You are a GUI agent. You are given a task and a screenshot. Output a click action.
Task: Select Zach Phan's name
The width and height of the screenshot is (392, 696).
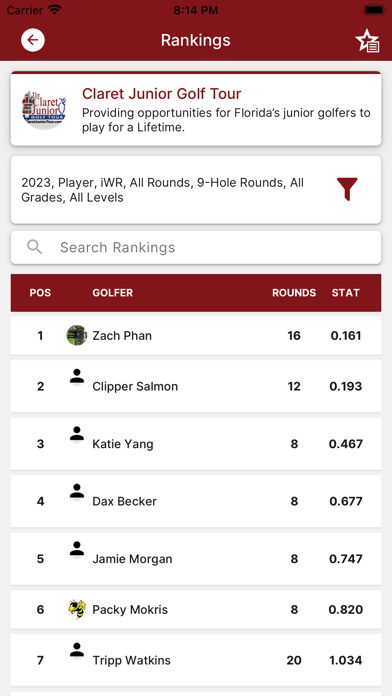click(122, 336)
